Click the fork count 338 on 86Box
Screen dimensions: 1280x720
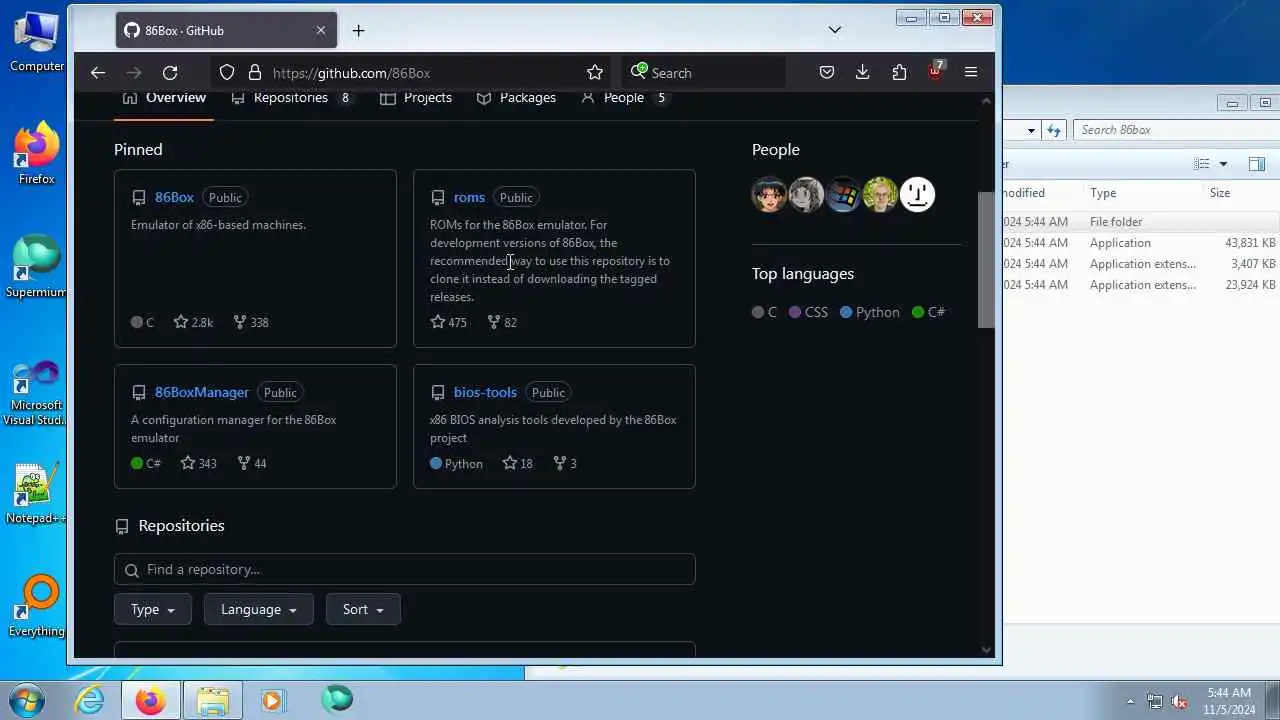click(251, 322)
